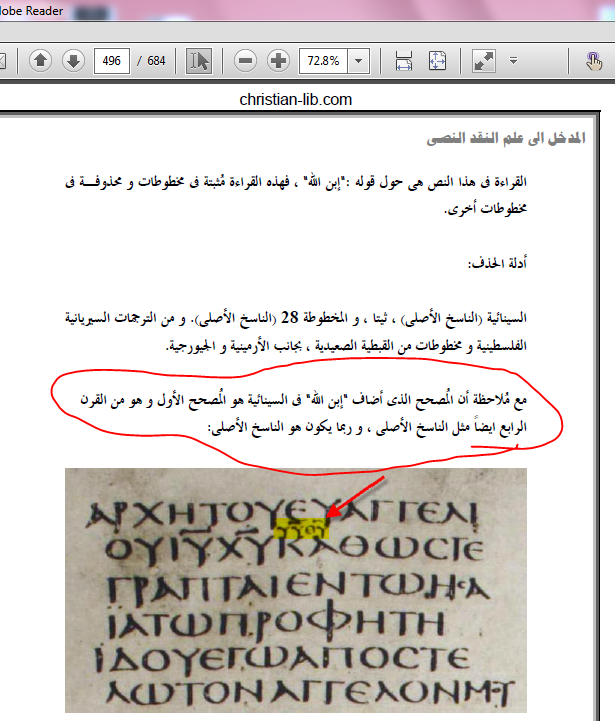Viewport: 615px width, 721px height.
Task: Activate the Select tool cursor icon
Action: pos(199,61)
